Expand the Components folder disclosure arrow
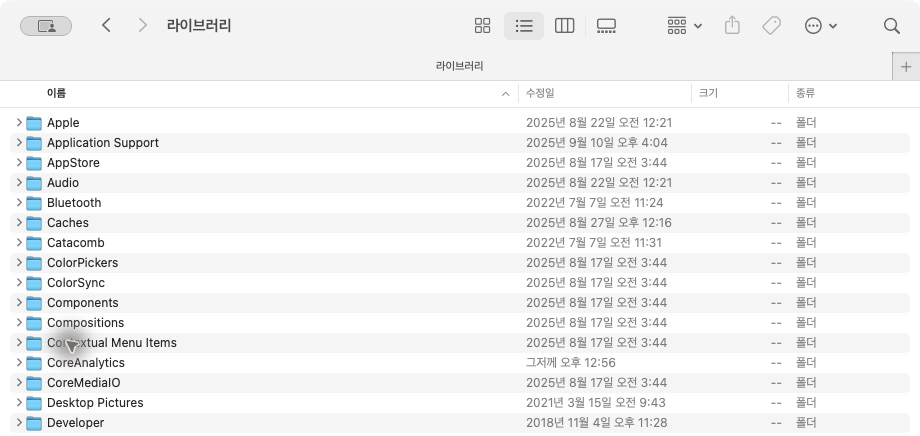This screenshot has height=436, width=920. pos(19,302)
